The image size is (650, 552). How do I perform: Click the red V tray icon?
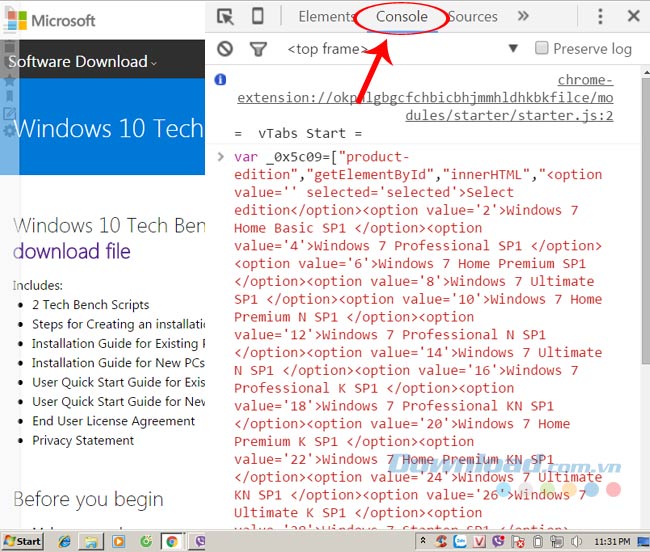click(x=480, y=541)
